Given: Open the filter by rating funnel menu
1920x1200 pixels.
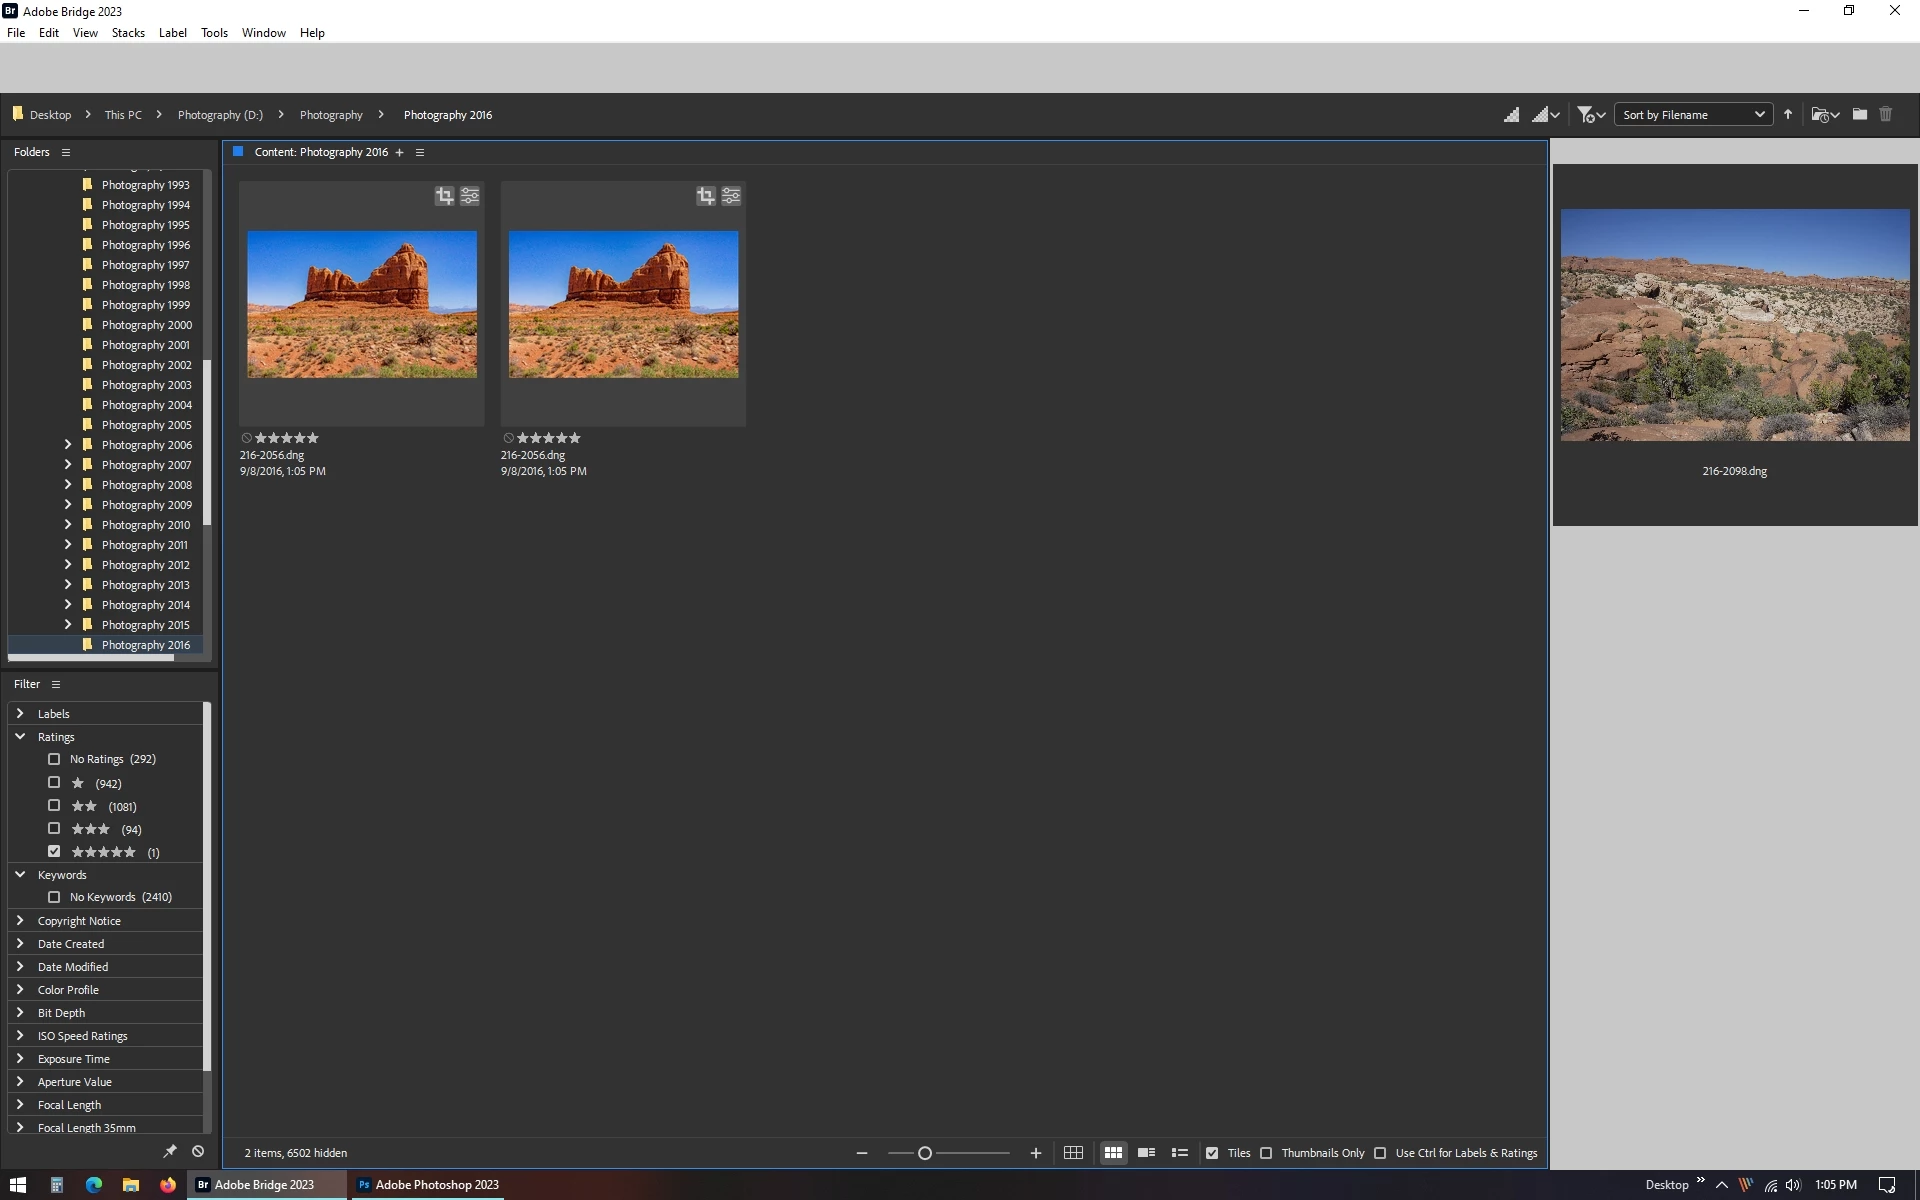Looking at the screenshot, I should click(x=1590, y=115).
